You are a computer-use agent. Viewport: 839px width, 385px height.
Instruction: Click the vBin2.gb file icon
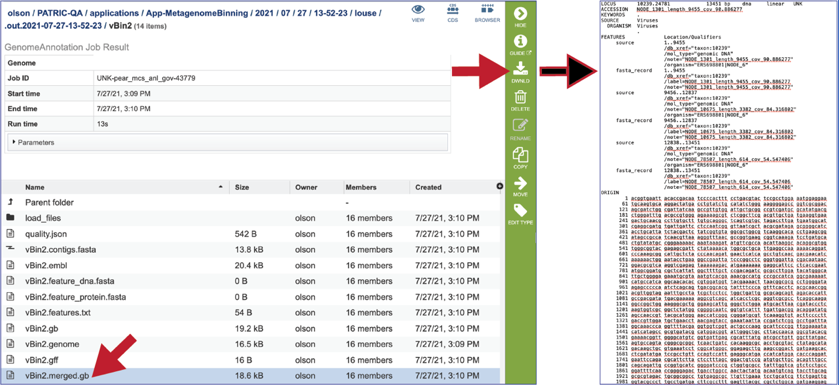click(10, 328)
